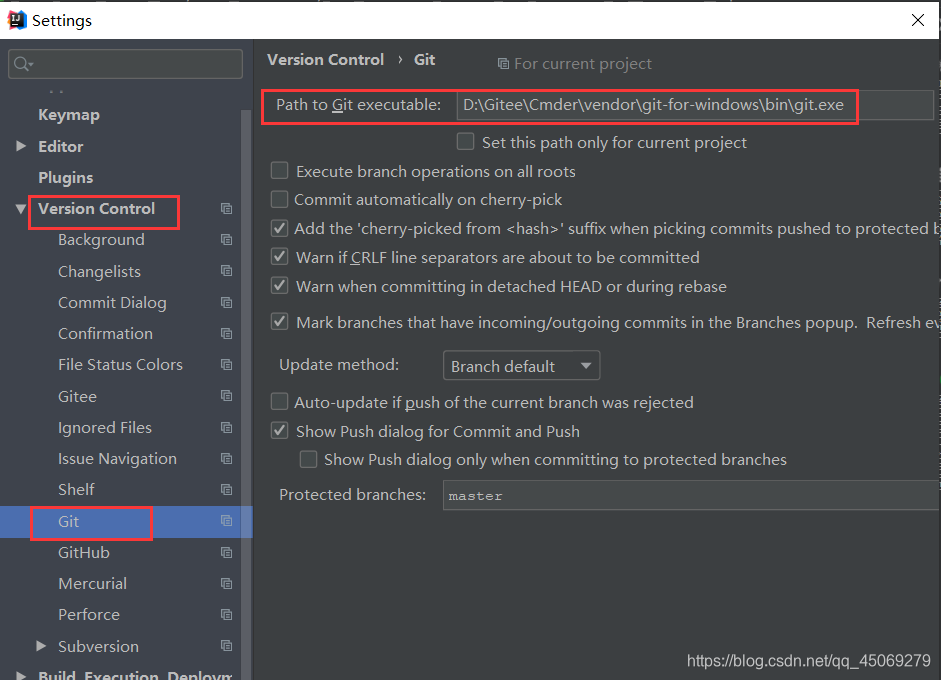
Task: Expand the Subversion node
Action: (x=41, y=646)
